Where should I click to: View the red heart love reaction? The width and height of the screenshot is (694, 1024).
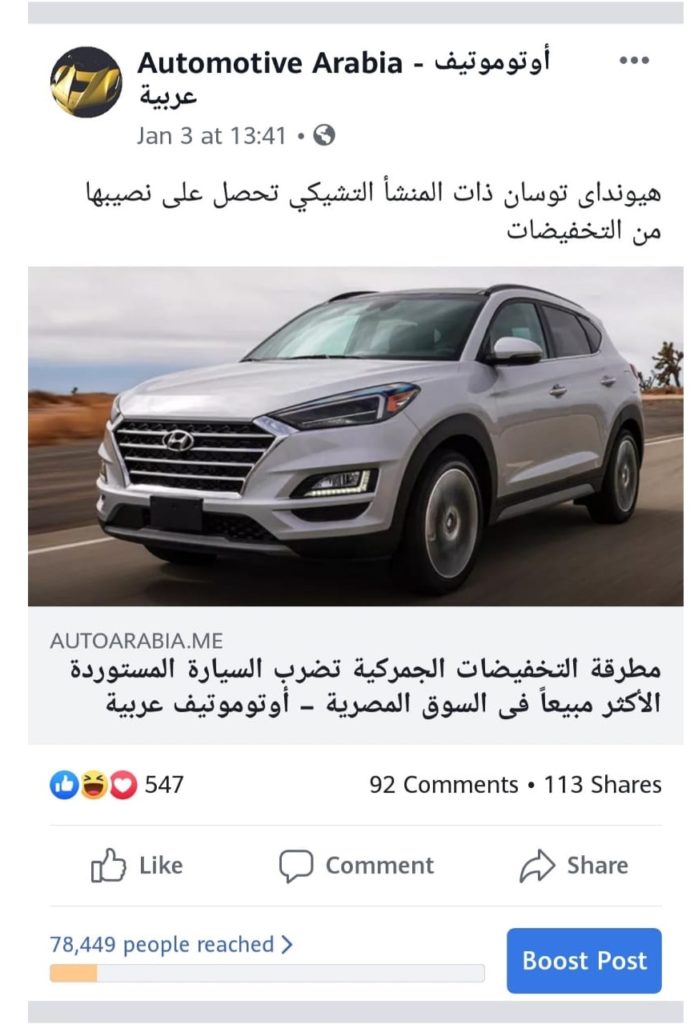123,785
